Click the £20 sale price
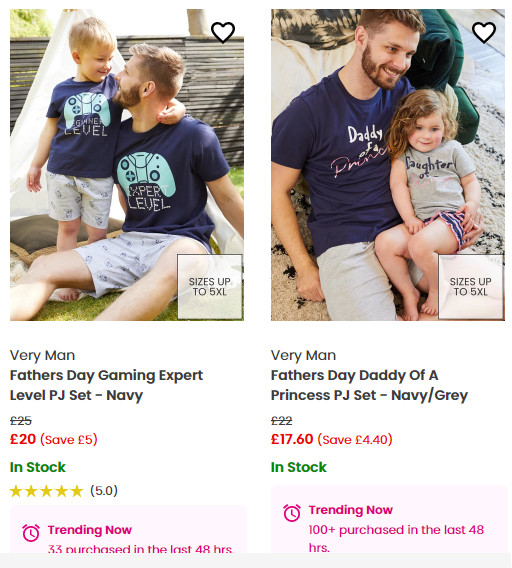Viewport: 512px width, 568px height. (23, 439)
